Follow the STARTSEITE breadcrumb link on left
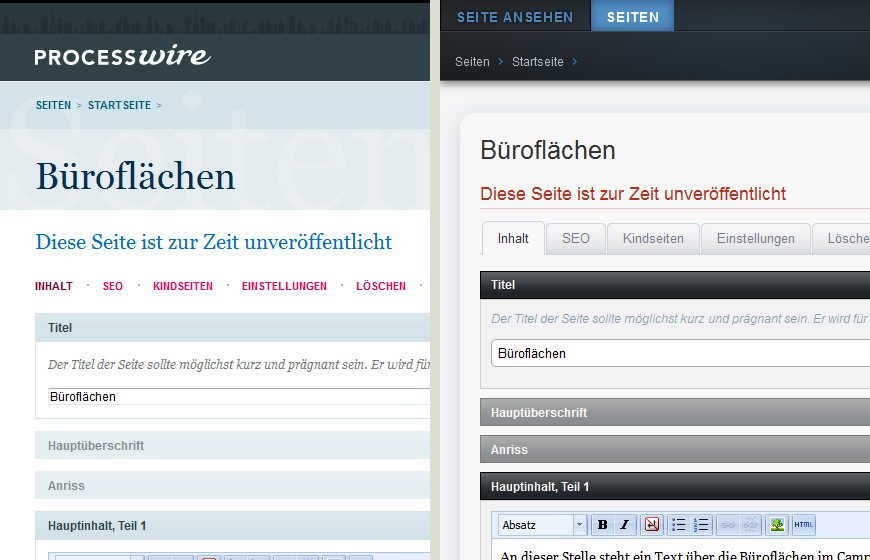 click(119, 105)
